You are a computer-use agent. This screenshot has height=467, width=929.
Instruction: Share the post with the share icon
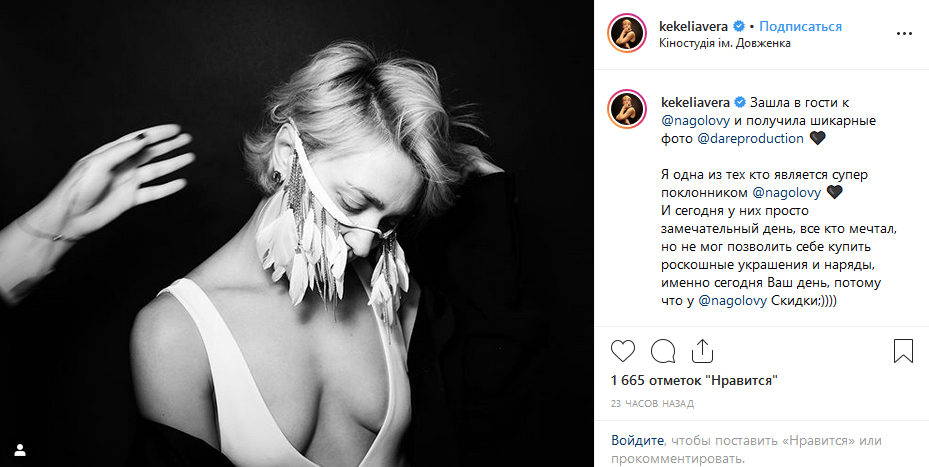(702, 351)
